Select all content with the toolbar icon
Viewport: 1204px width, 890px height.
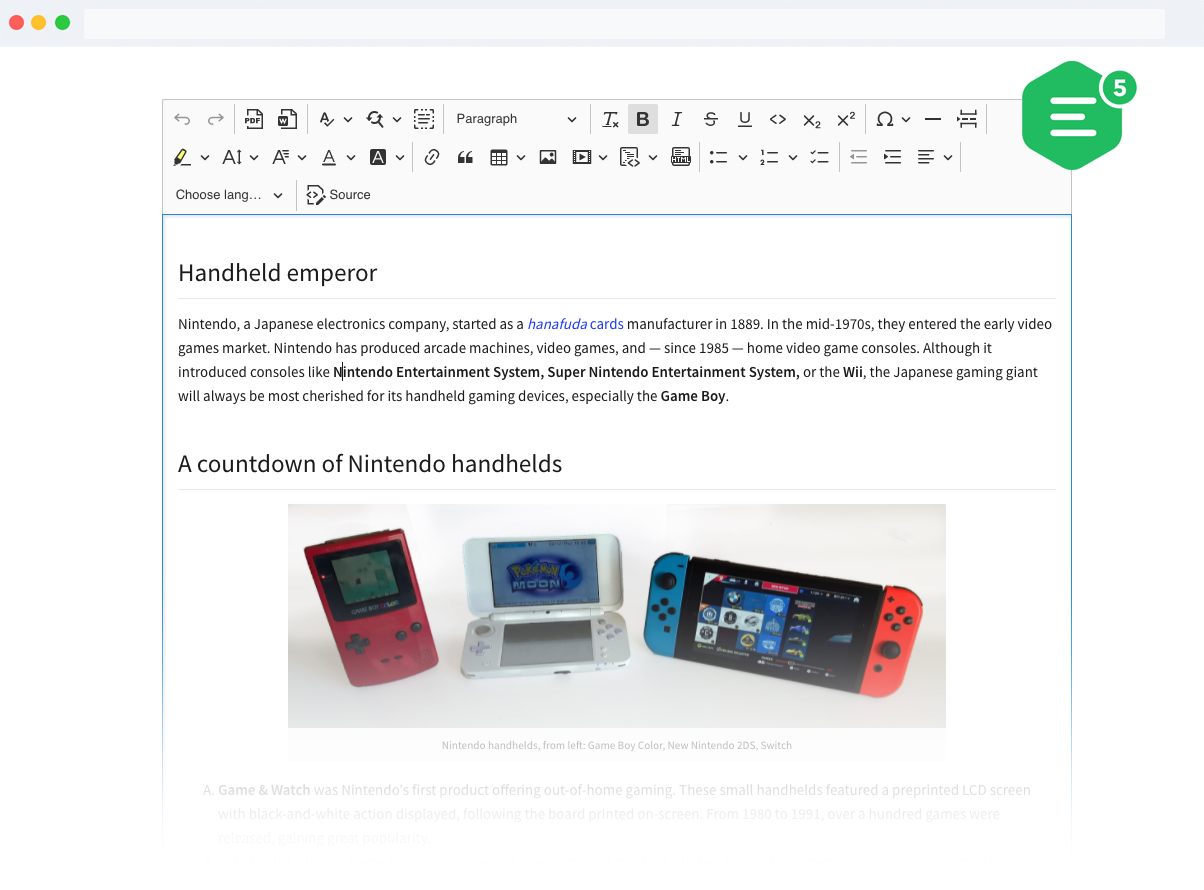[424, 119]
